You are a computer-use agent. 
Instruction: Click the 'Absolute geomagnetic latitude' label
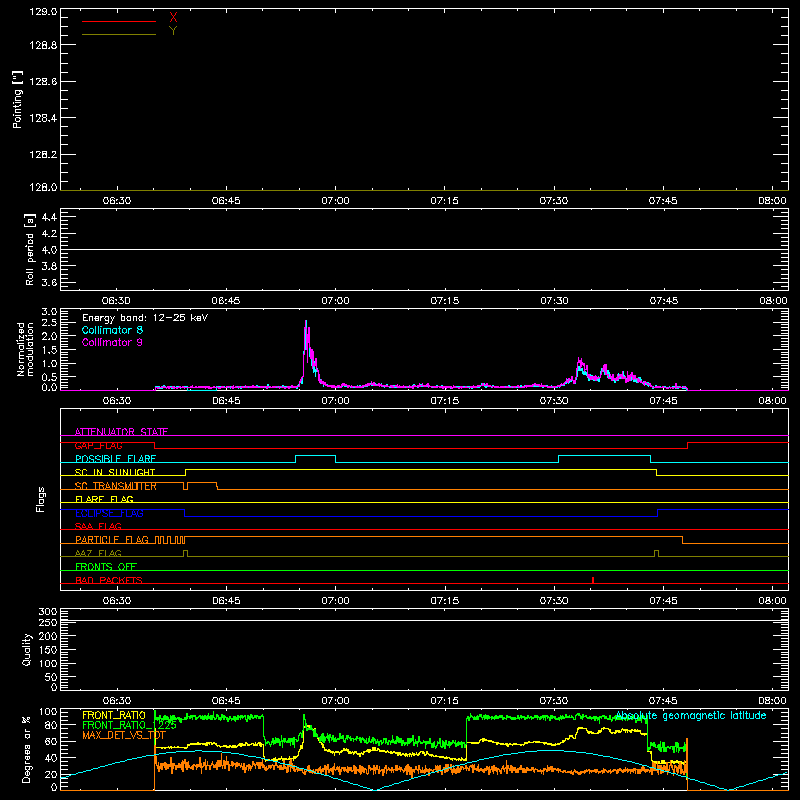point(691,715)
